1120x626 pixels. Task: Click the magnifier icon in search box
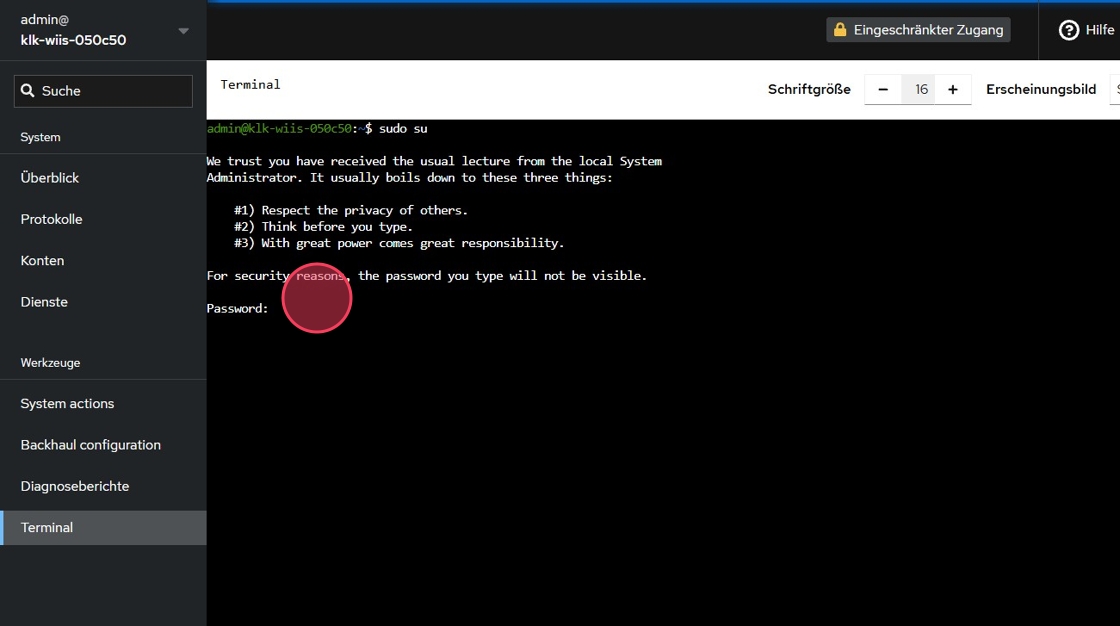[28, 91]
